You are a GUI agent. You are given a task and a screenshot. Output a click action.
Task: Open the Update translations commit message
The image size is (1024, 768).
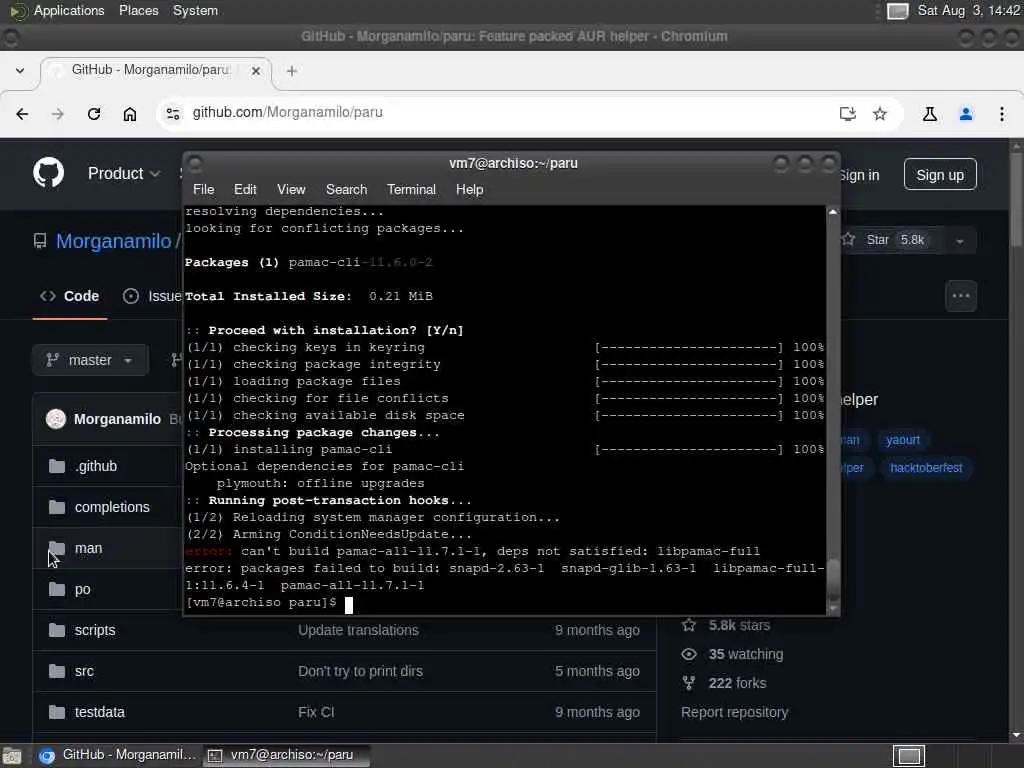359,630
